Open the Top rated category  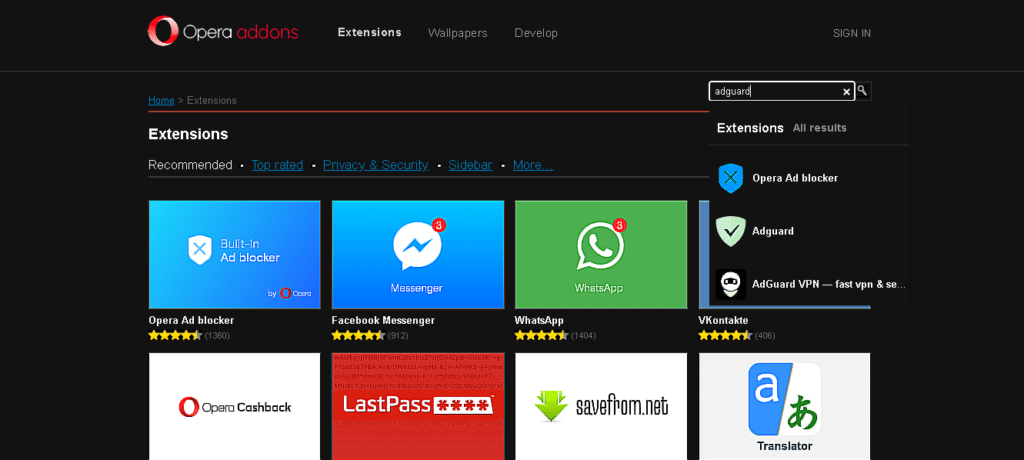(x=278, y=165)
